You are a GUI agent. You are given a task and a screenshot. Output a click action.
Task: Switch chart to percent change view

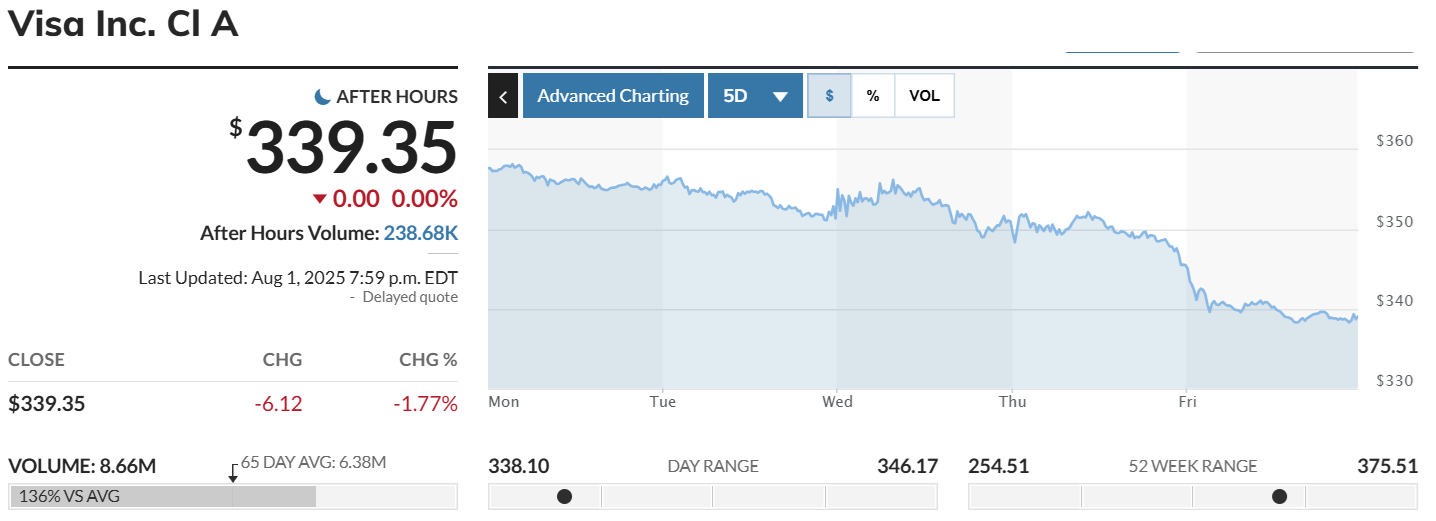[873, 96]
